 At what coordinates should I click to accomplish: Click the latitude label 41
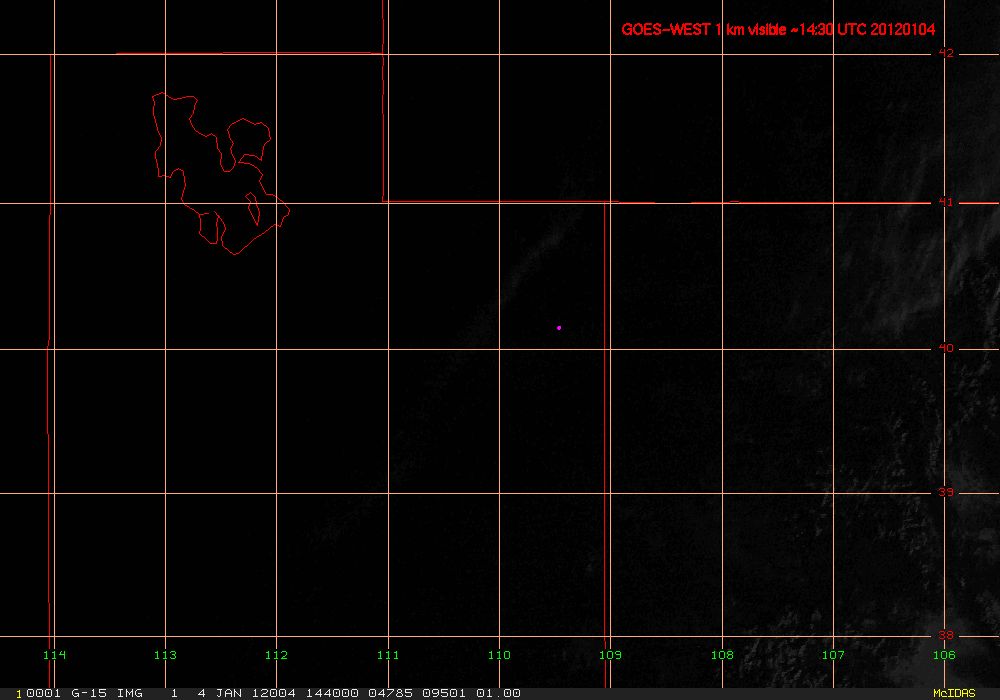pyautogui.click(x=946, y=202)
